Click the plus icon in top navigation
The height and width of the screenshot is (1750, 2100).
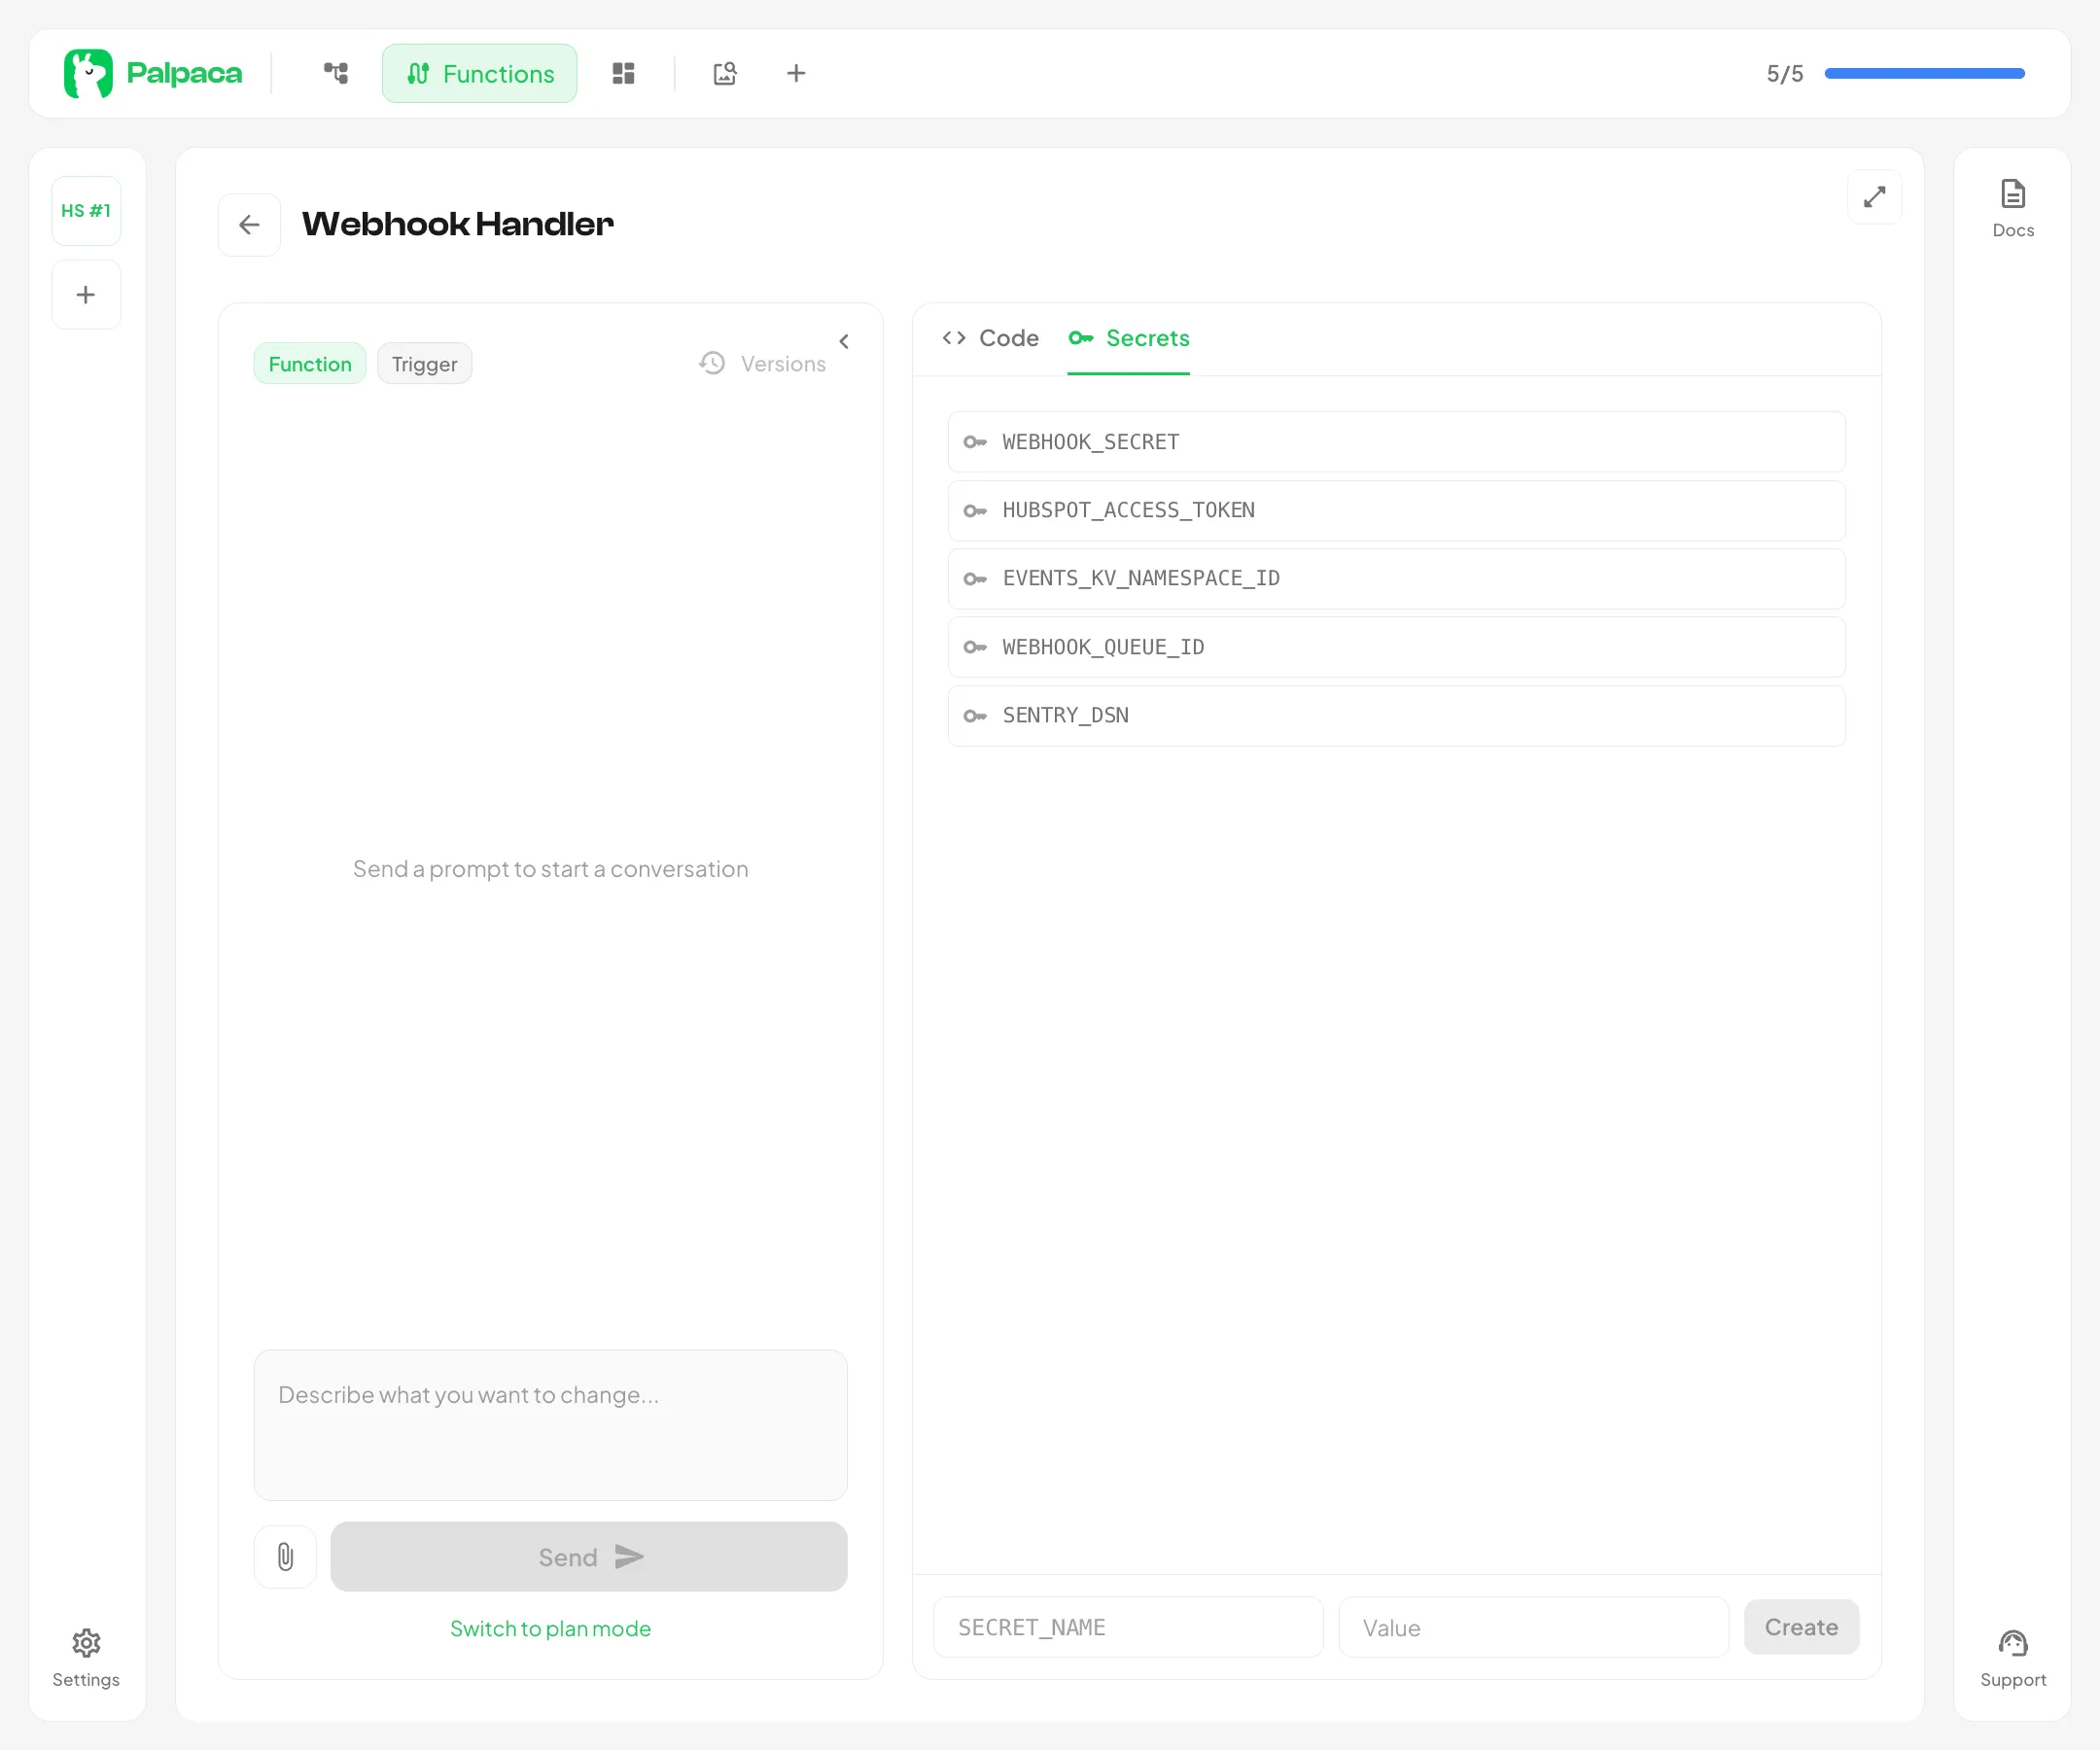tap(796, 73)
